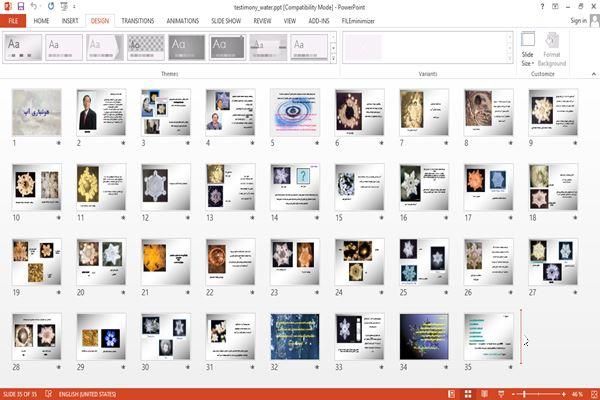
Task: Click the Repeat/Redo icon
Action: pos(51,7)
